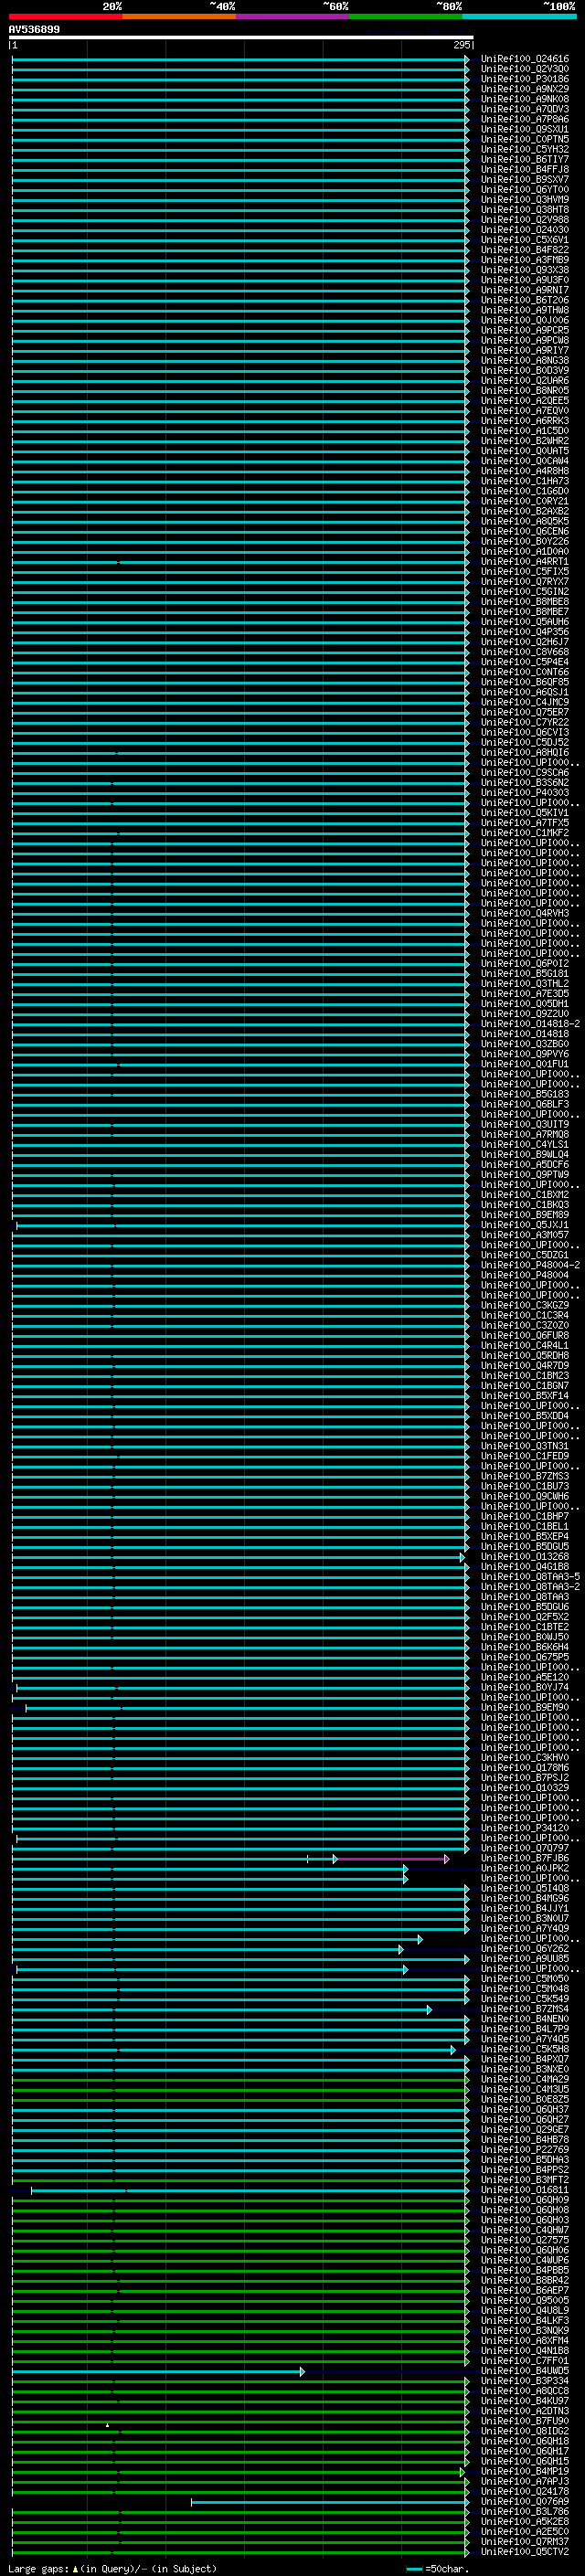Click the query end position label 295

click(461, 45)
